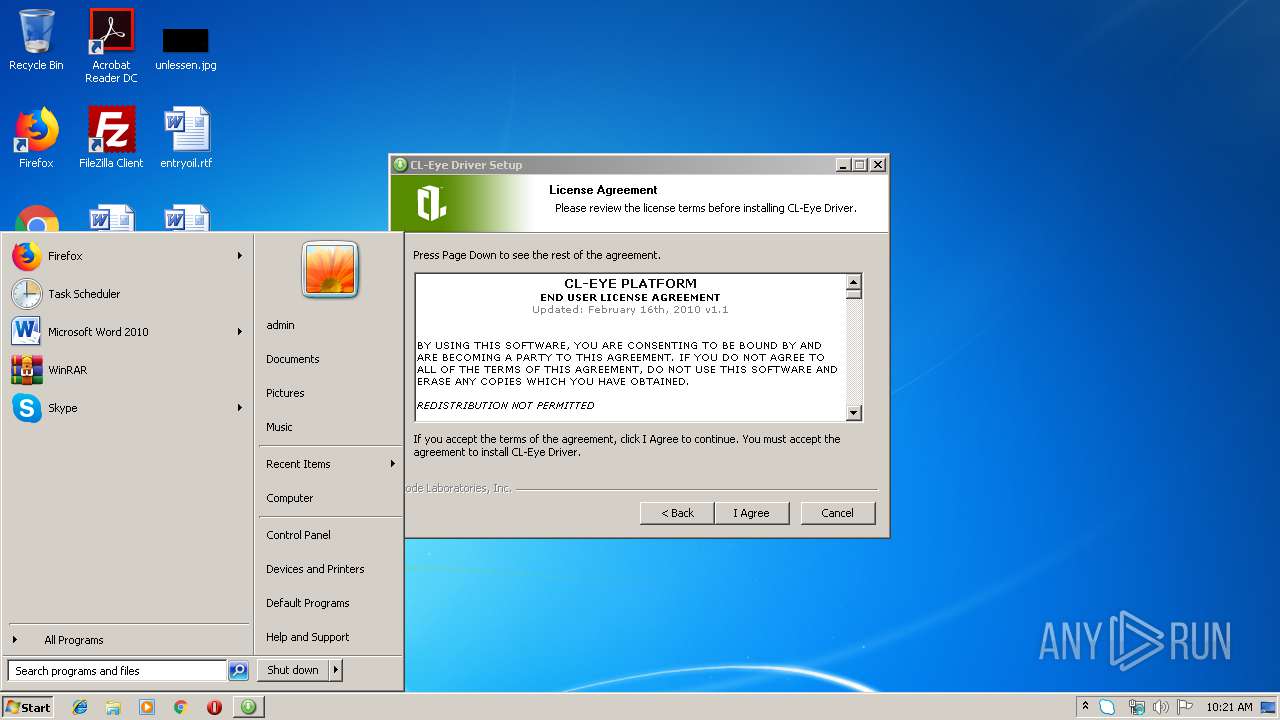This screenshot has width=1280, height=720.
Task: Click the search magnifier button
Action: click(238, 671)
